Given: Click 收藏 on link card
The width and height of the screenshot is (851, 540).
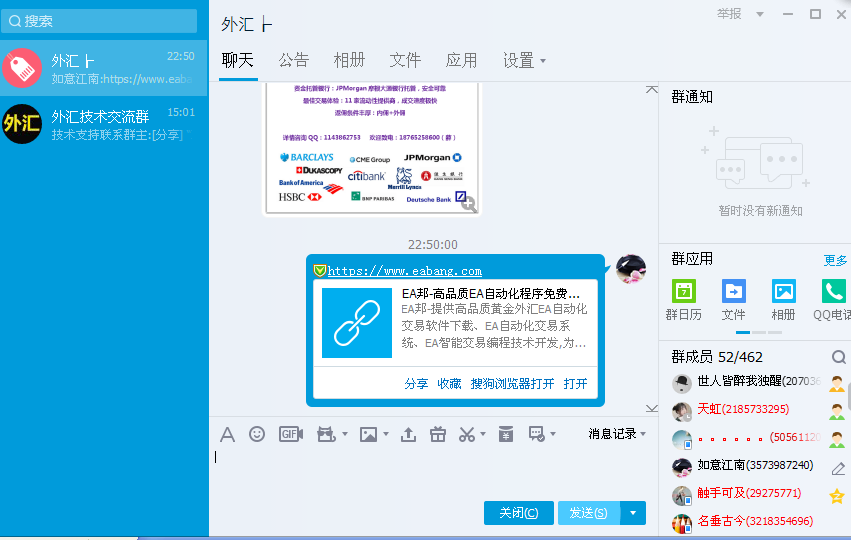Looking at the screenshot, I should tap(449, 384).
